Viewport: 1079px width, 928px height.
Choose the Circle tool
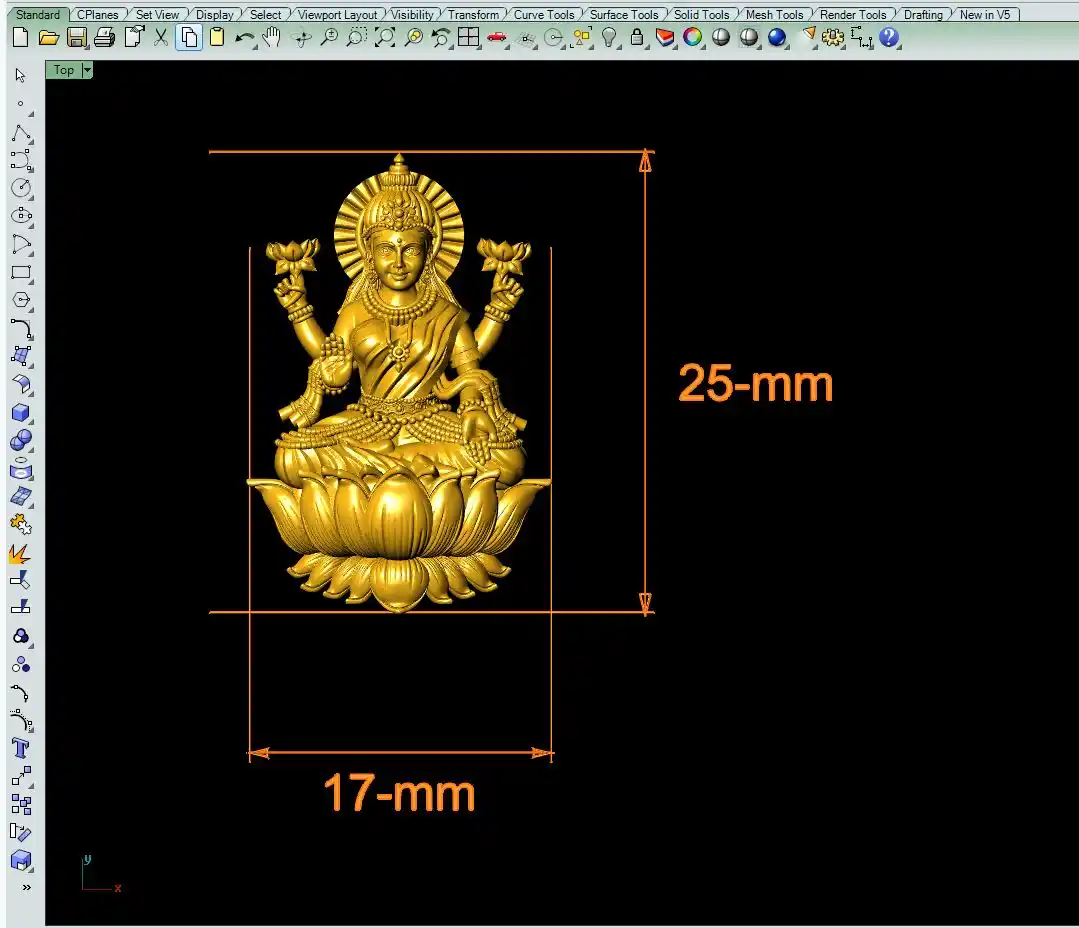[x=21, y=188]
